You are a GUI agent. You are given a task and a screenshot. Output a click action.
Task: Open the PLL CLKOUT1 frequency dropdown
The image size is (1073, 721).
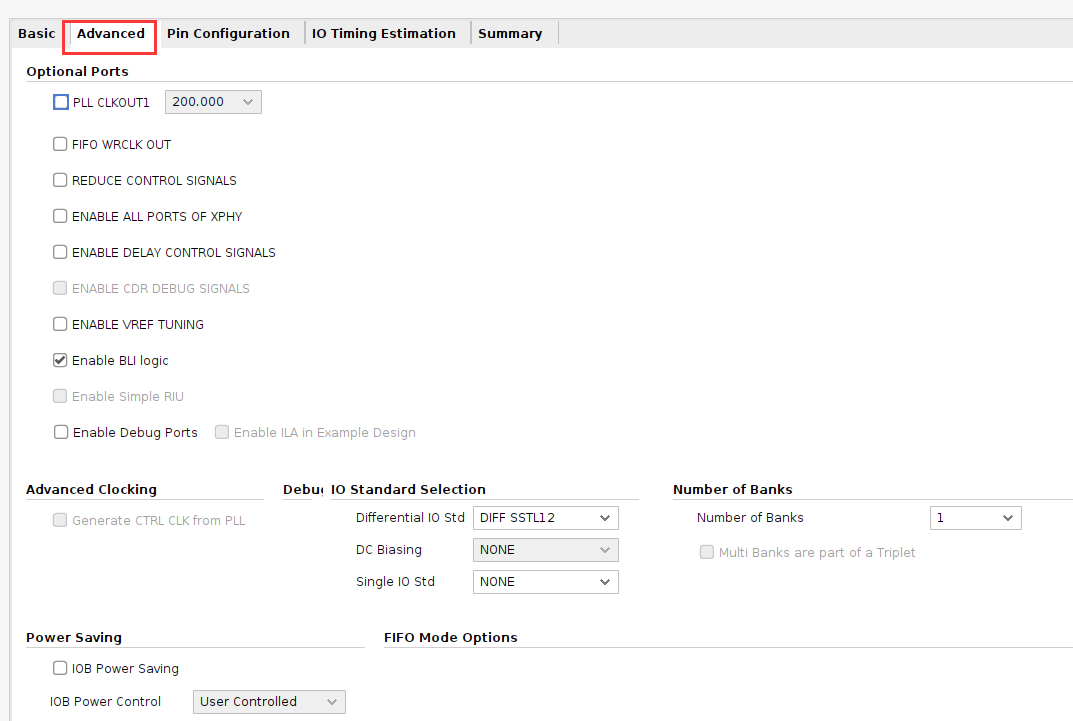pyautogui.click(x=213, y=102)
